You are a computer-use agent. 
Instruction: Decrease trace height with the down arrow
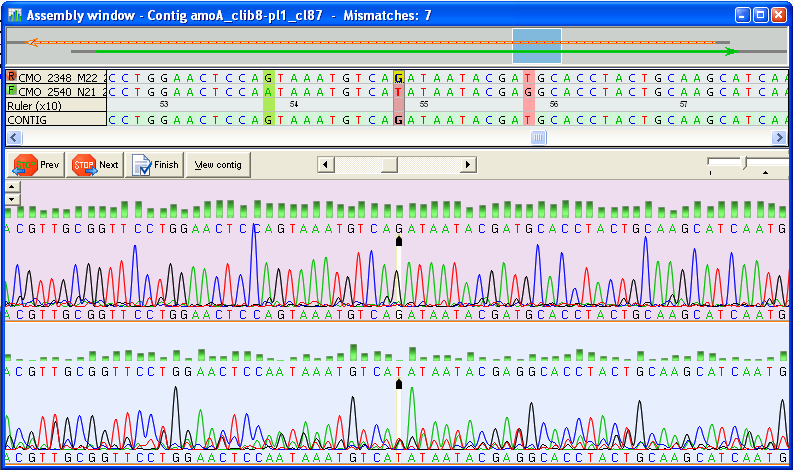pos(13,199)
